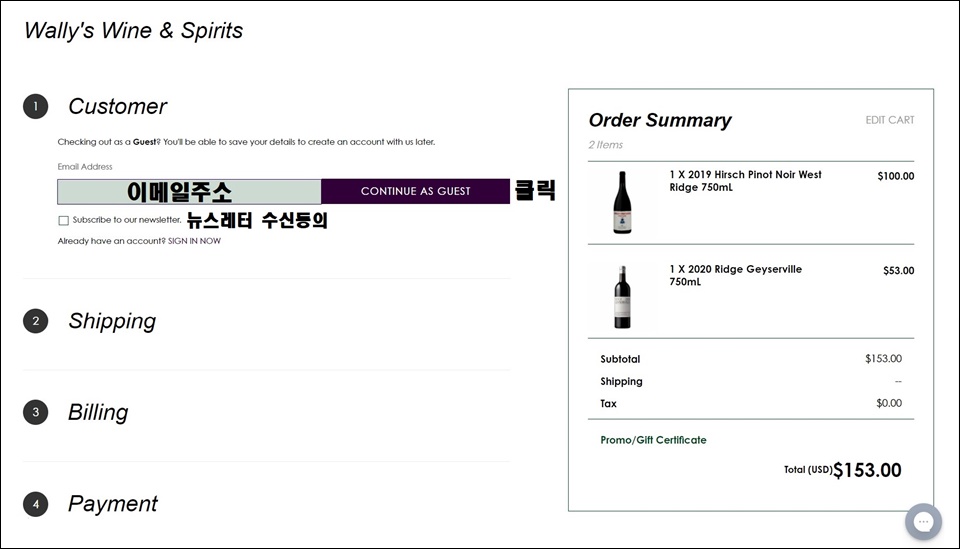Click step number 3 circle icon
Screen dimensions: 960x549
pos(36,413)
